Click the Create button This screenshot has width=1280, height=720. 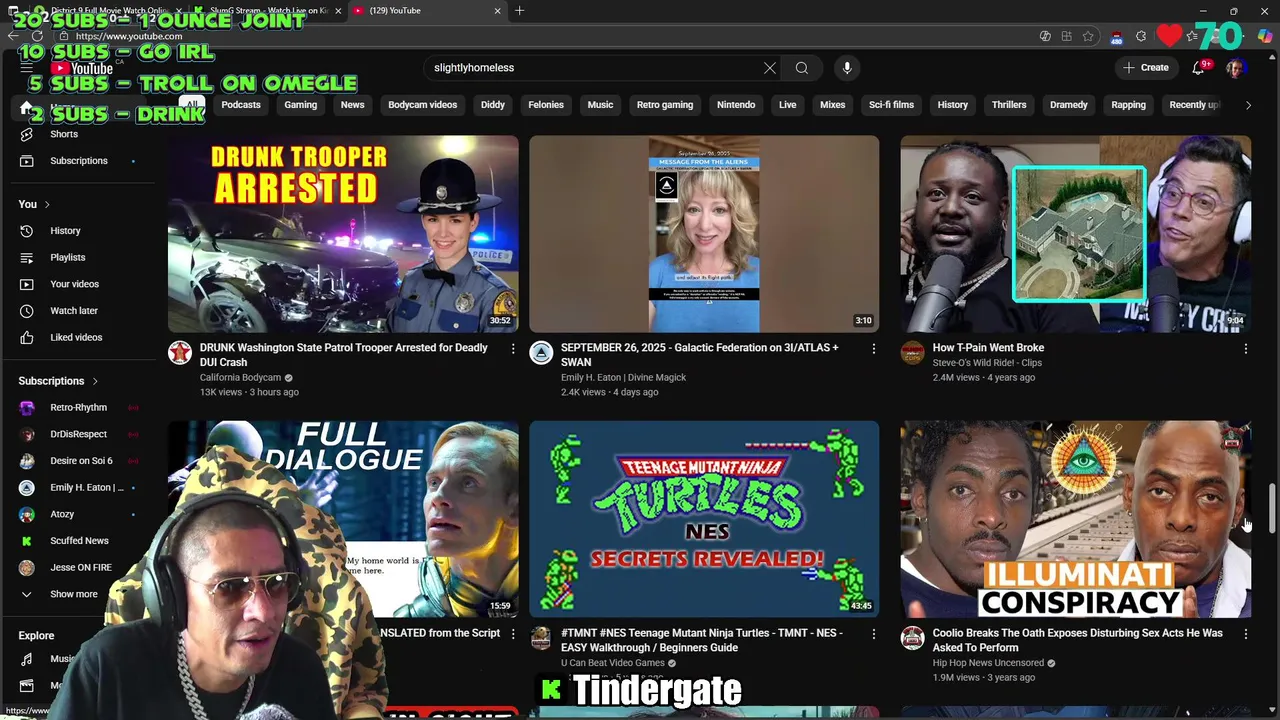pyautogui.click(x=1146, y=68)
